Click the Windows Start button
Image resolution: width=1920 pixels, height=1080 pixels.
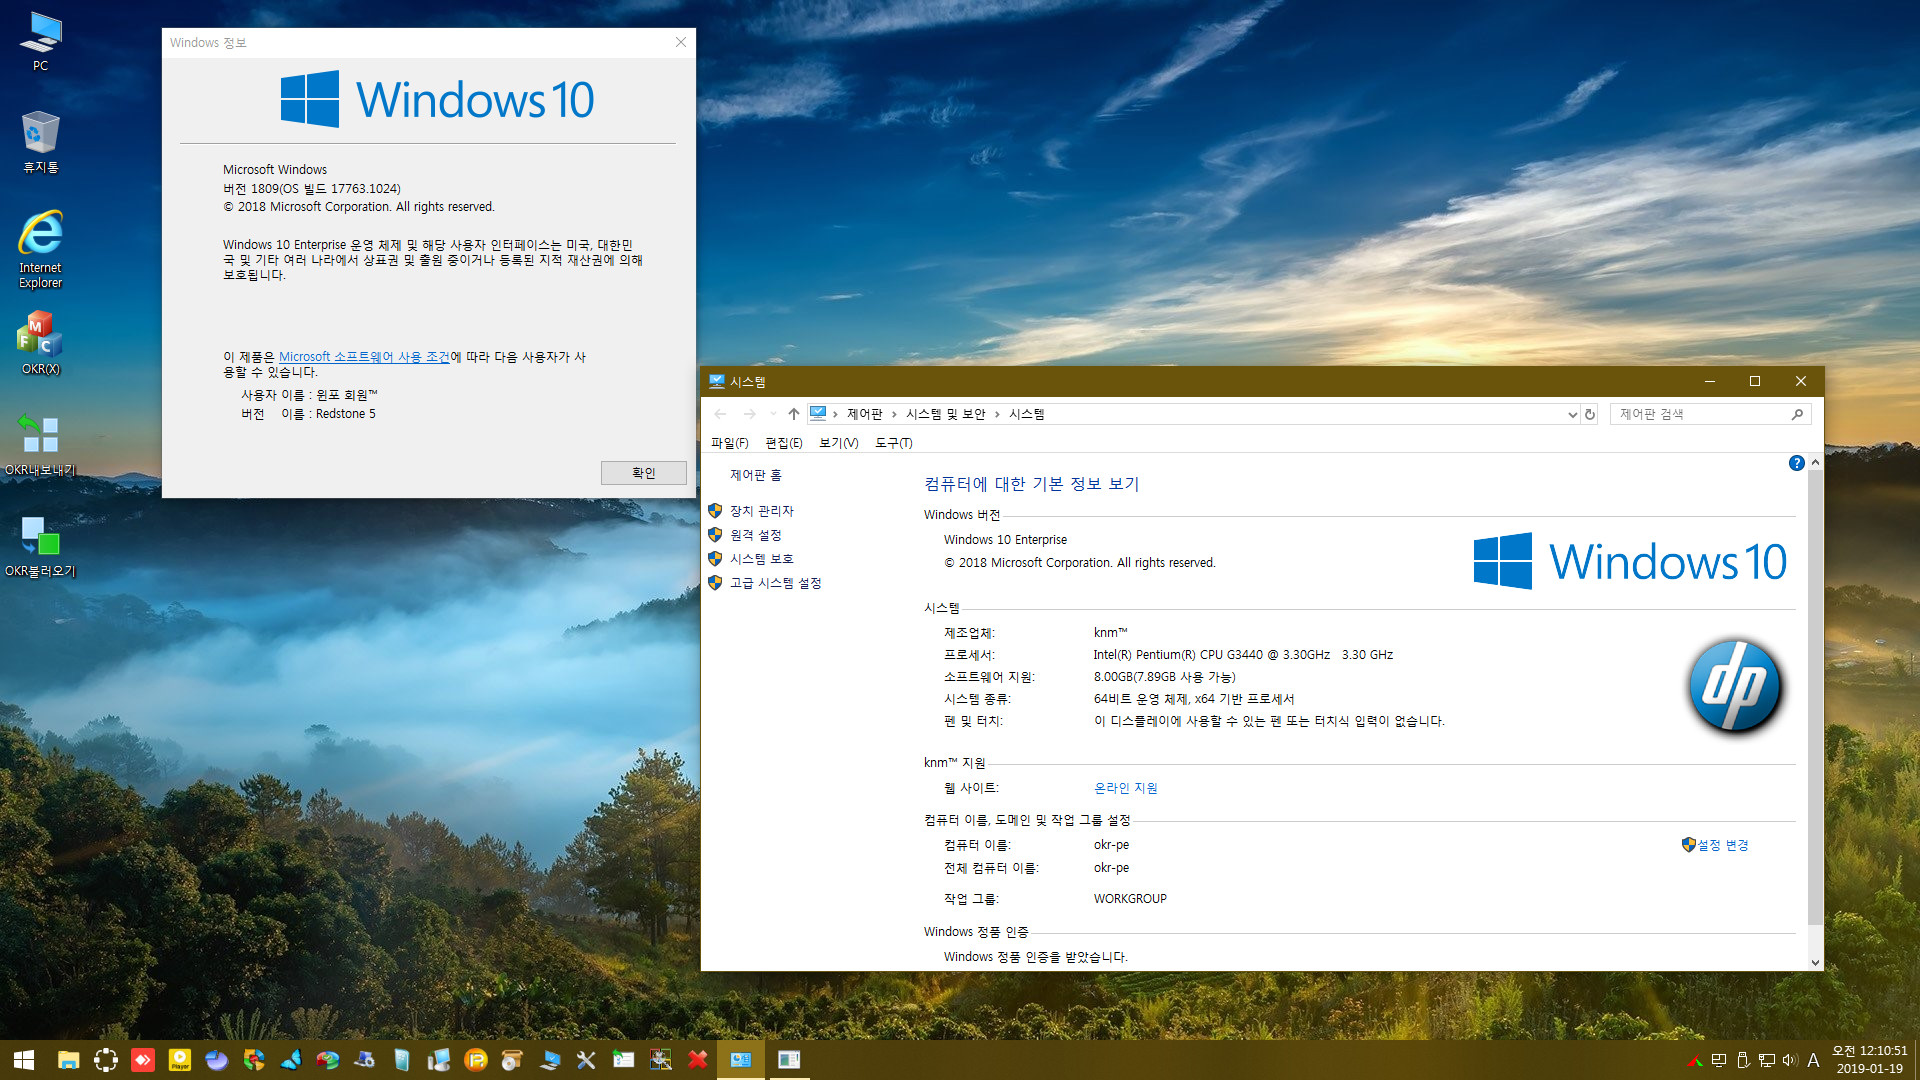[x=24, y=1060]
